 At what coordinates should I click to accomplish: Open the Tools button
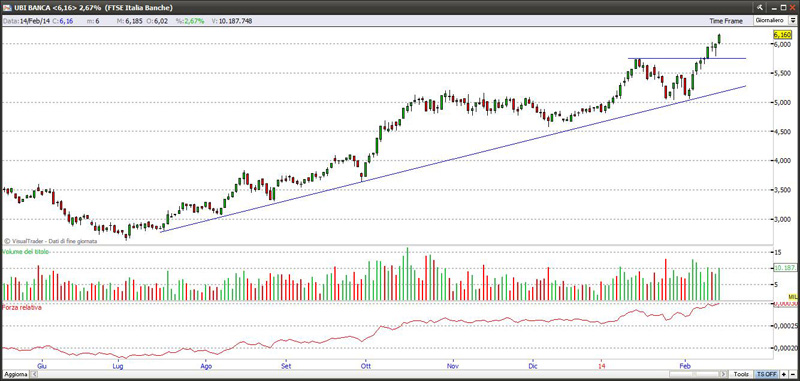741,374
